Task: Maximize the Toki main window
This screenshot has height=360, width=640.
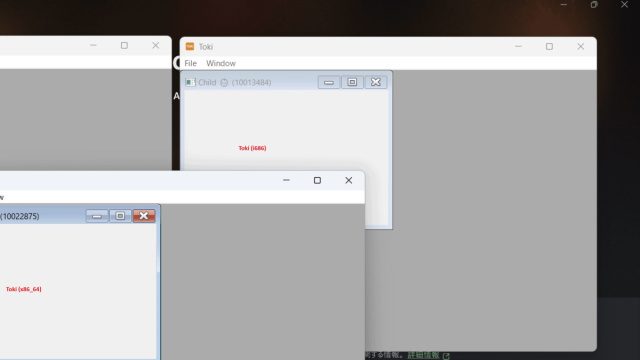Action: [x=549, y=47]
